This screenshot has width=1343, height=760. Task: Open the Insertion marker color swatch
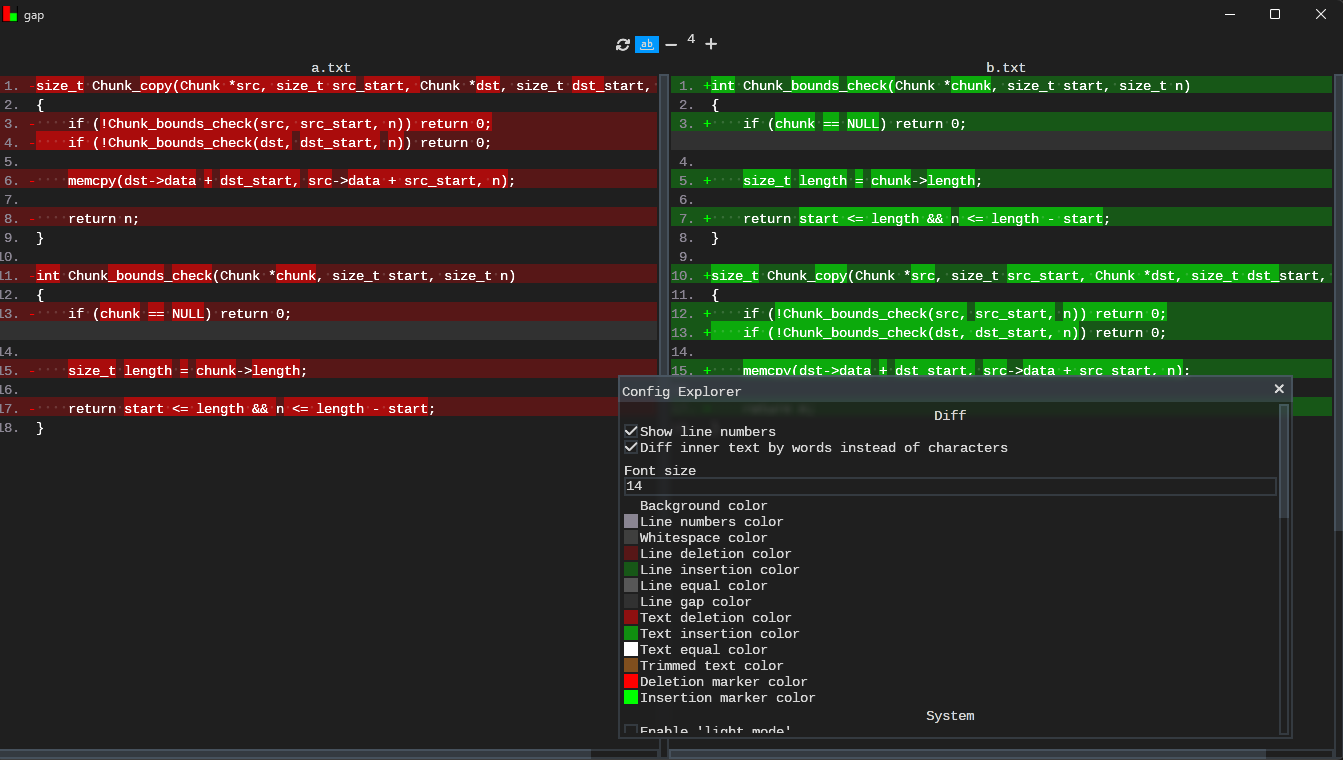click(631, 697)
